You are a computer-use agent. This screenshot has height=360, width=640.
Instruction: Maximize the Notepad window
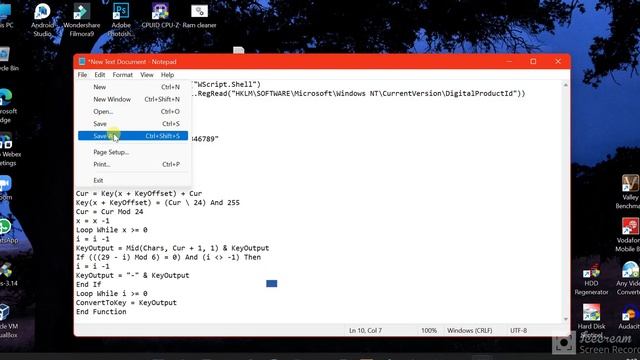(533, 61)
